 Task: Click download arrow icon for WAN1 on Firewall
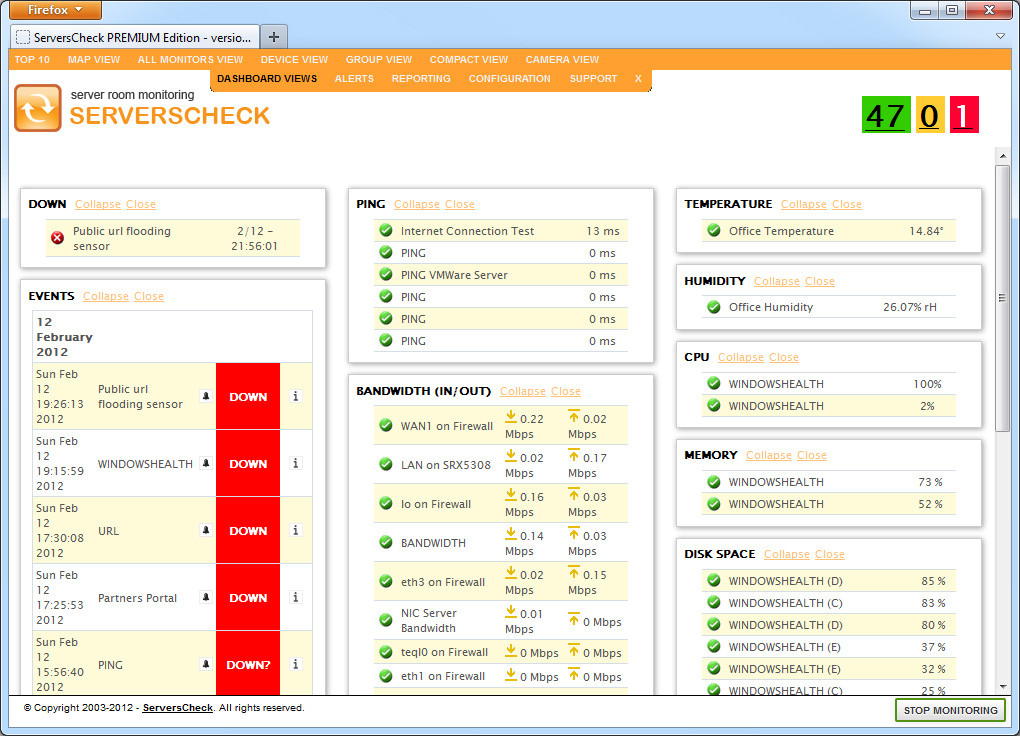(511, 417)
